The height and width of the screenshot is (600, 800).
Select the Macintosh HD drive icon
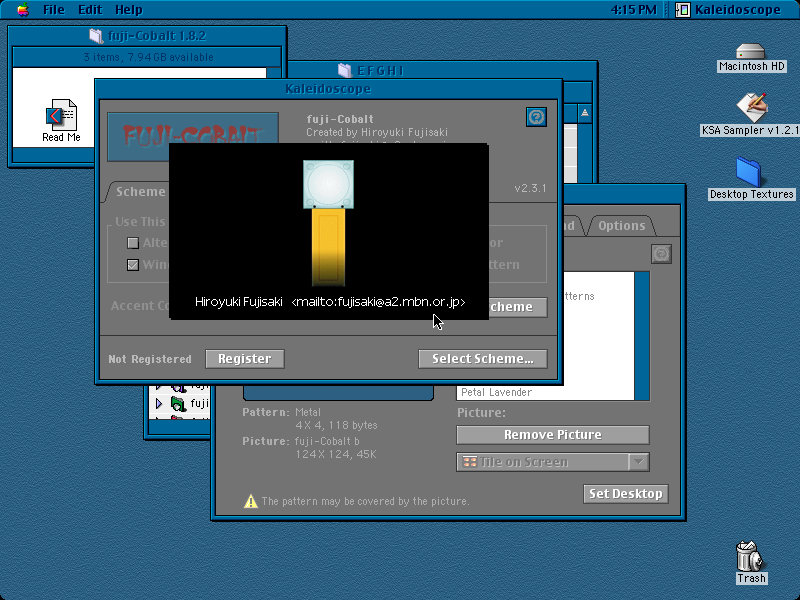coord(751,52)
